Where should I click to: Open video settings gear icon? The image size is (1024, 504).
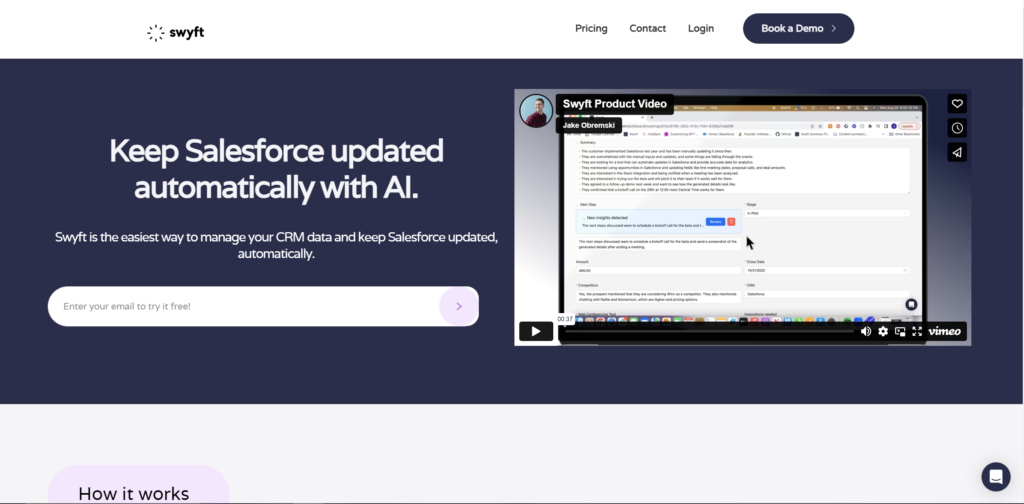click(883, 331)
